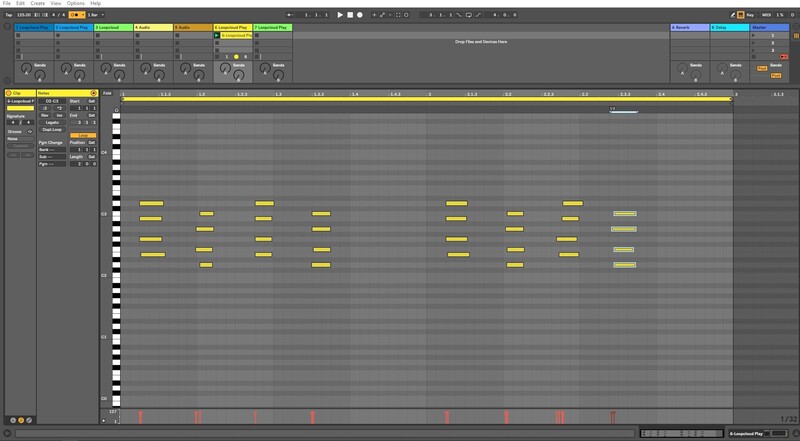Open the Help menu

pos(95,3)
